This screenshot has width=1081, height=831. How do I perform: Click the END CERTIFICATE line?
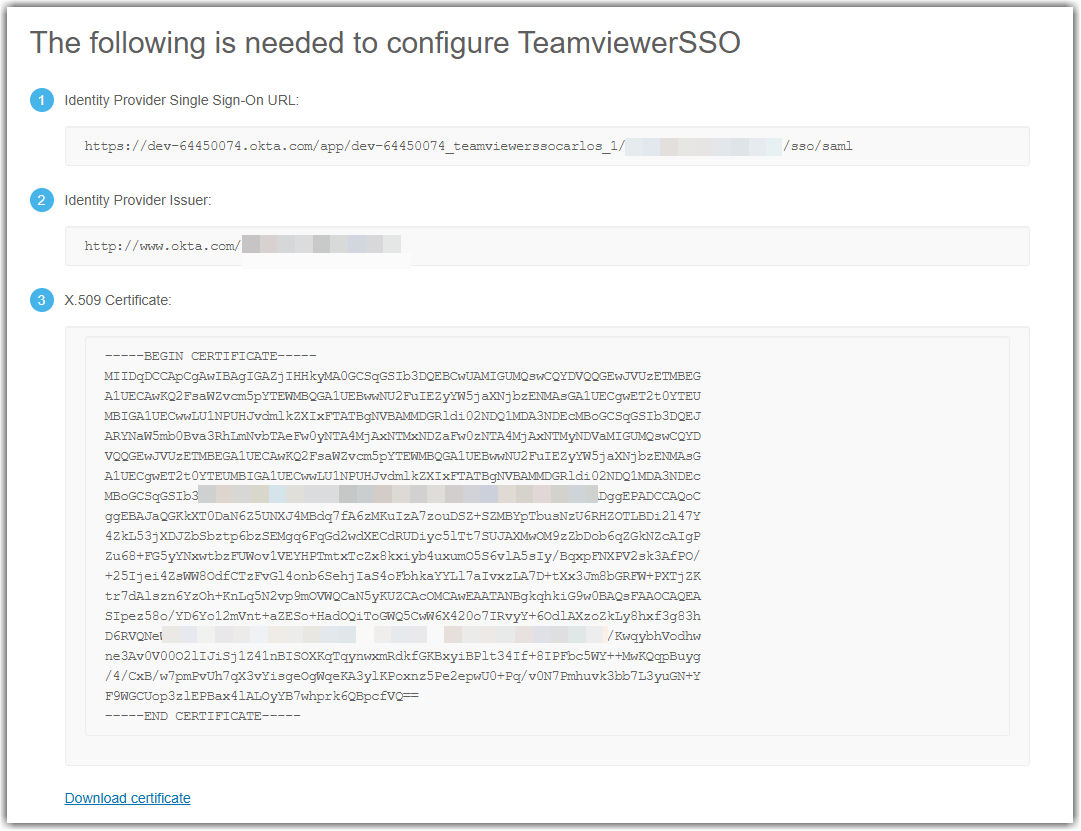tap(203, 716)
